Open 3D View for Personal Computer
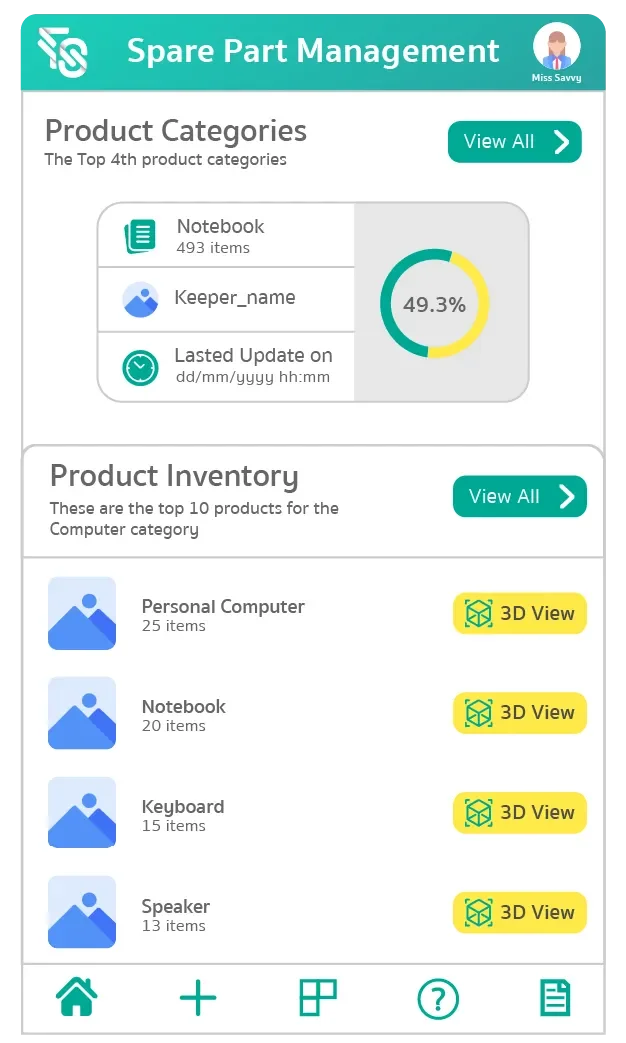This screenshot has width=626, height=1043. click(x=519, y=614)
